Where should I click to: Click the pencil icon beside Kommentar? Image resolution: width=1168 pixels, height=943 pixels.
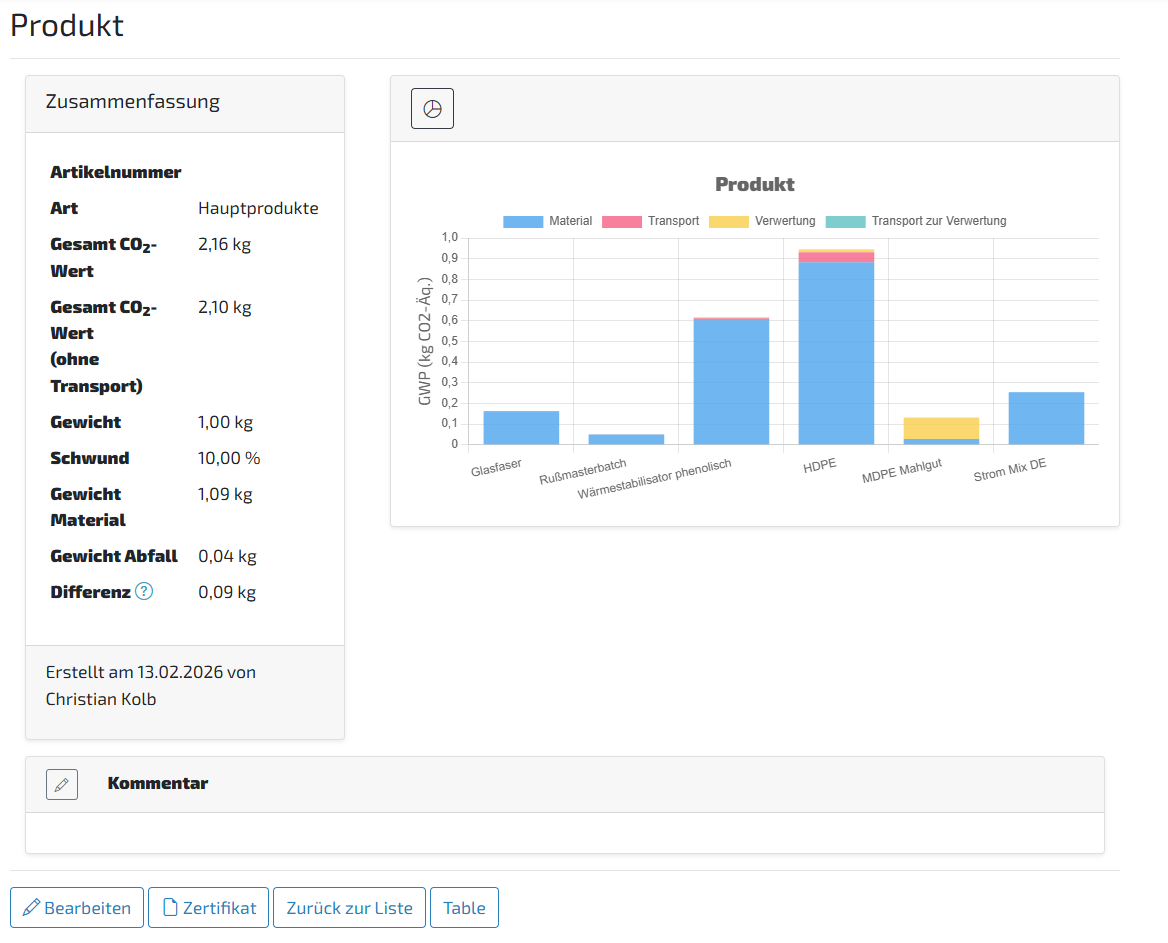62,784
